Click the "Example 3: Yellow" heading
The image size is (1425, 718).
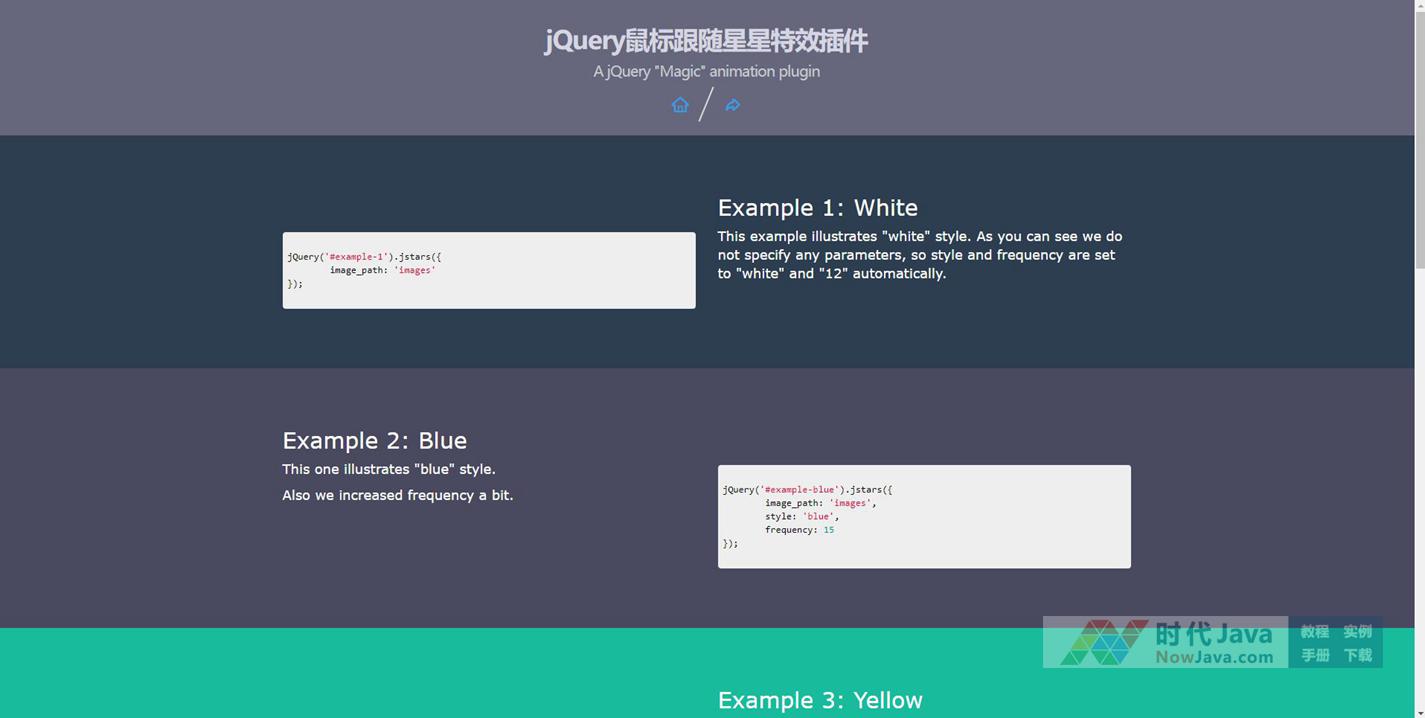pyautogui.click(x=820, y=700)
